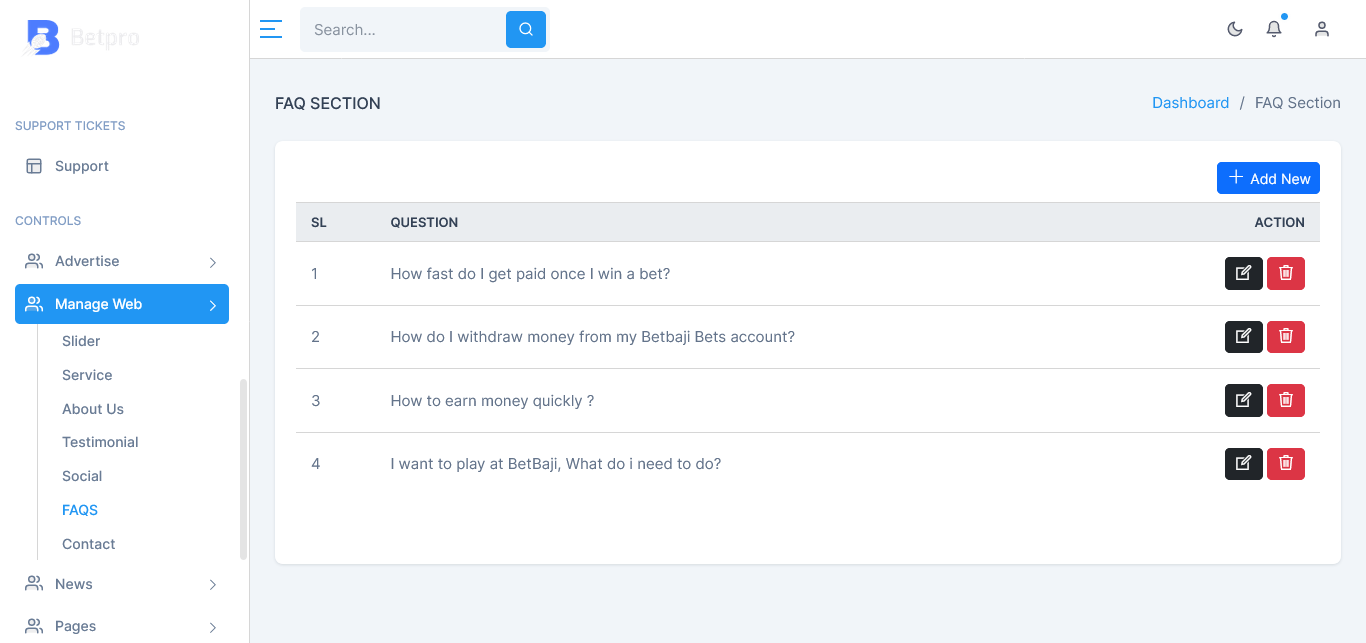Delete the Betbaji withdraw money question

[x=1286, y=337]
